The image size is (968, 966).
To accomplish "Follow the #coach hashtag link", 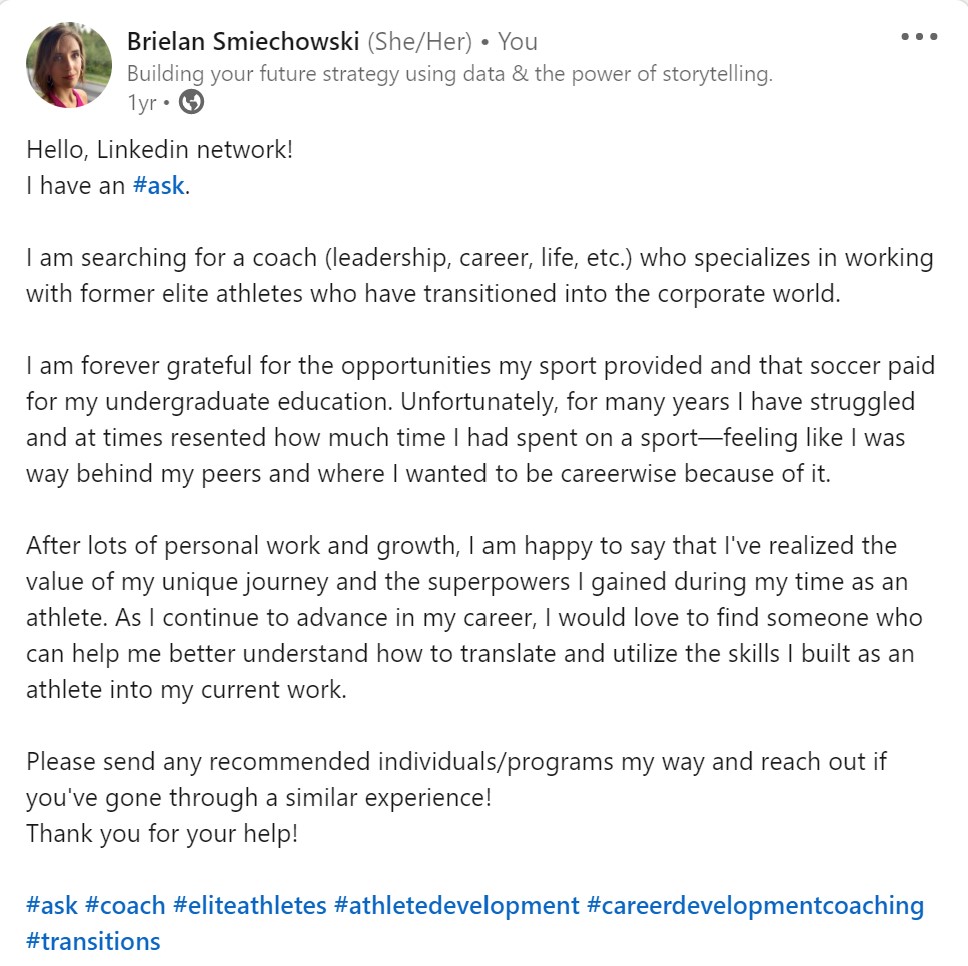I will click(125, 906).
